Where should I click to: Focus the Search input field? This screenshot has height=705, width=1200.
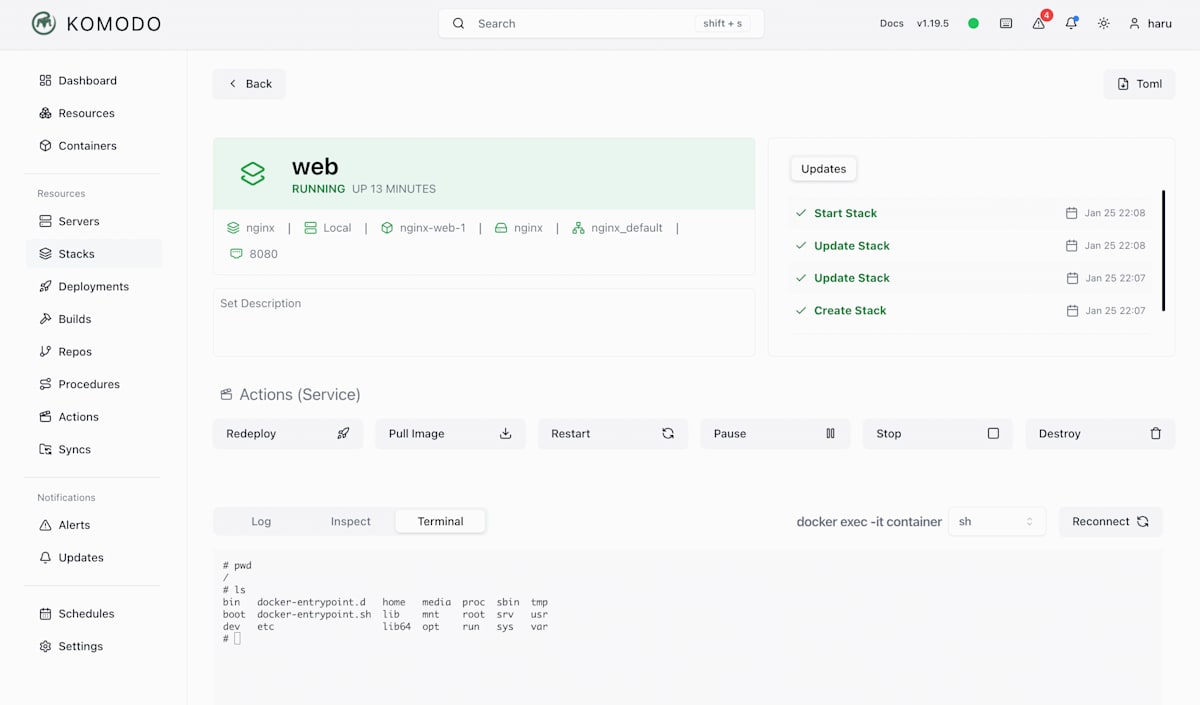point(601,23)
